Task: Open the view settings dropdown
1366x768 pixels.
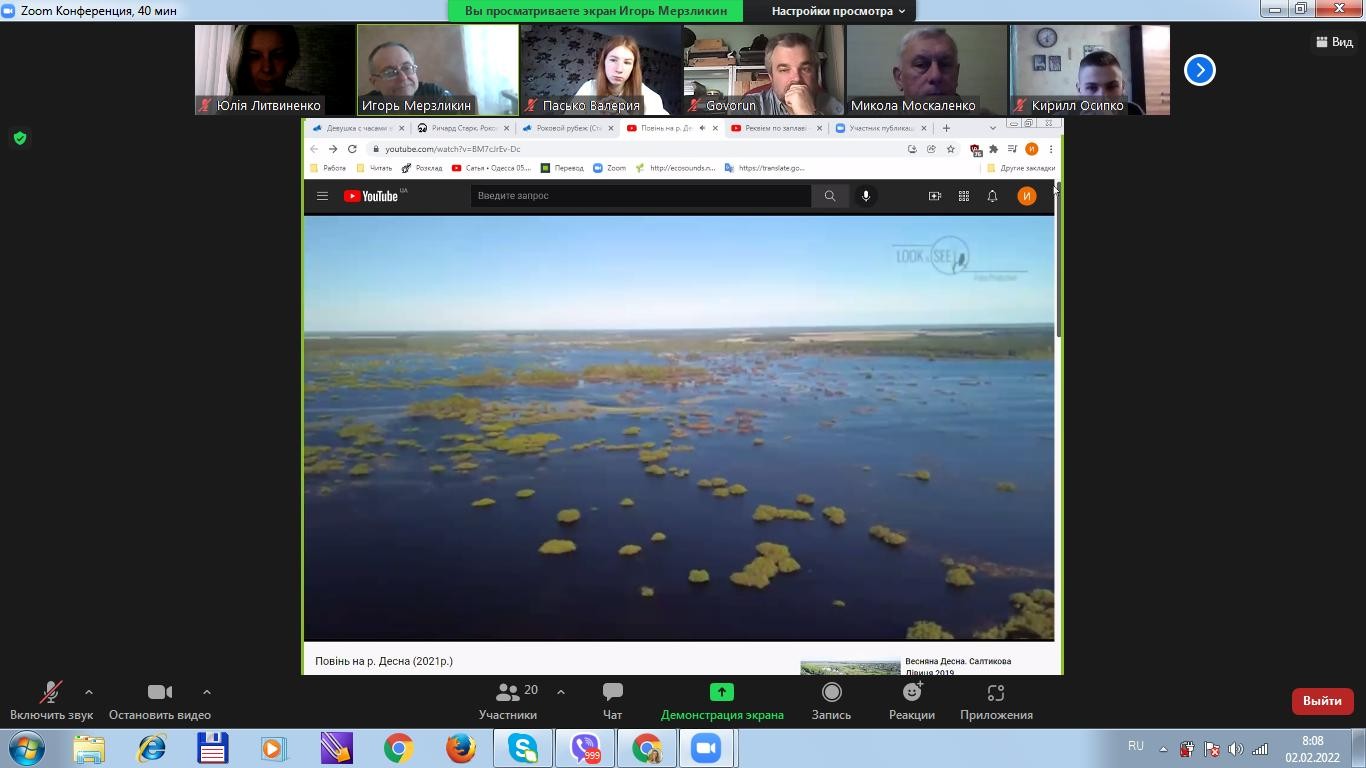Action: [838, 11]
